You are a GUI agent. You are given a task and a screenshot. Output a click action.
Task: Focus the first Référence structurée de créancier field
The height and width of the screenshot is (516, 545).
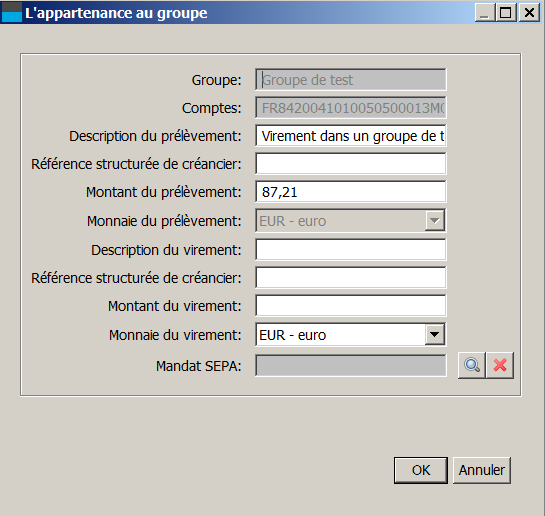point(350,164)
